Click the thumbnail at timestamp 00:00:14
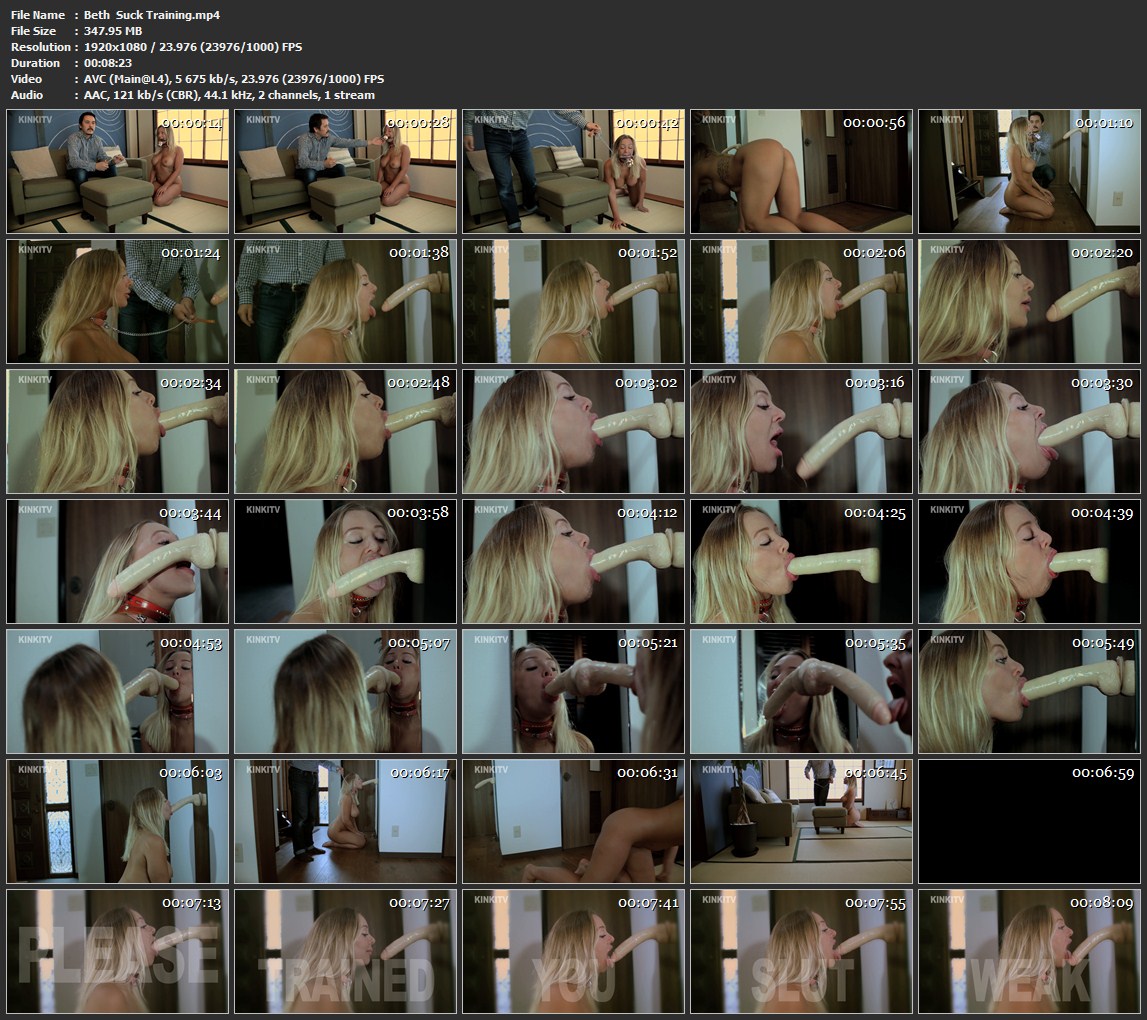This screenshot has height=1020, width=1147. 117,171
